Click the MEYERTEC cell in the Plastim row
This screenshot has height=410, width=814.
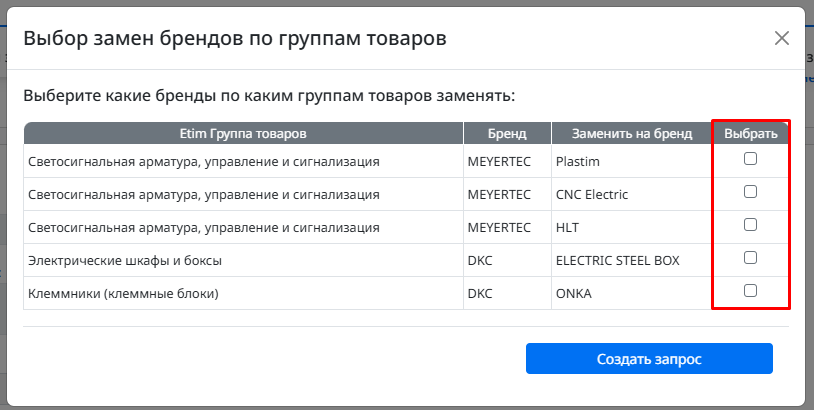(x=507, y=161)
